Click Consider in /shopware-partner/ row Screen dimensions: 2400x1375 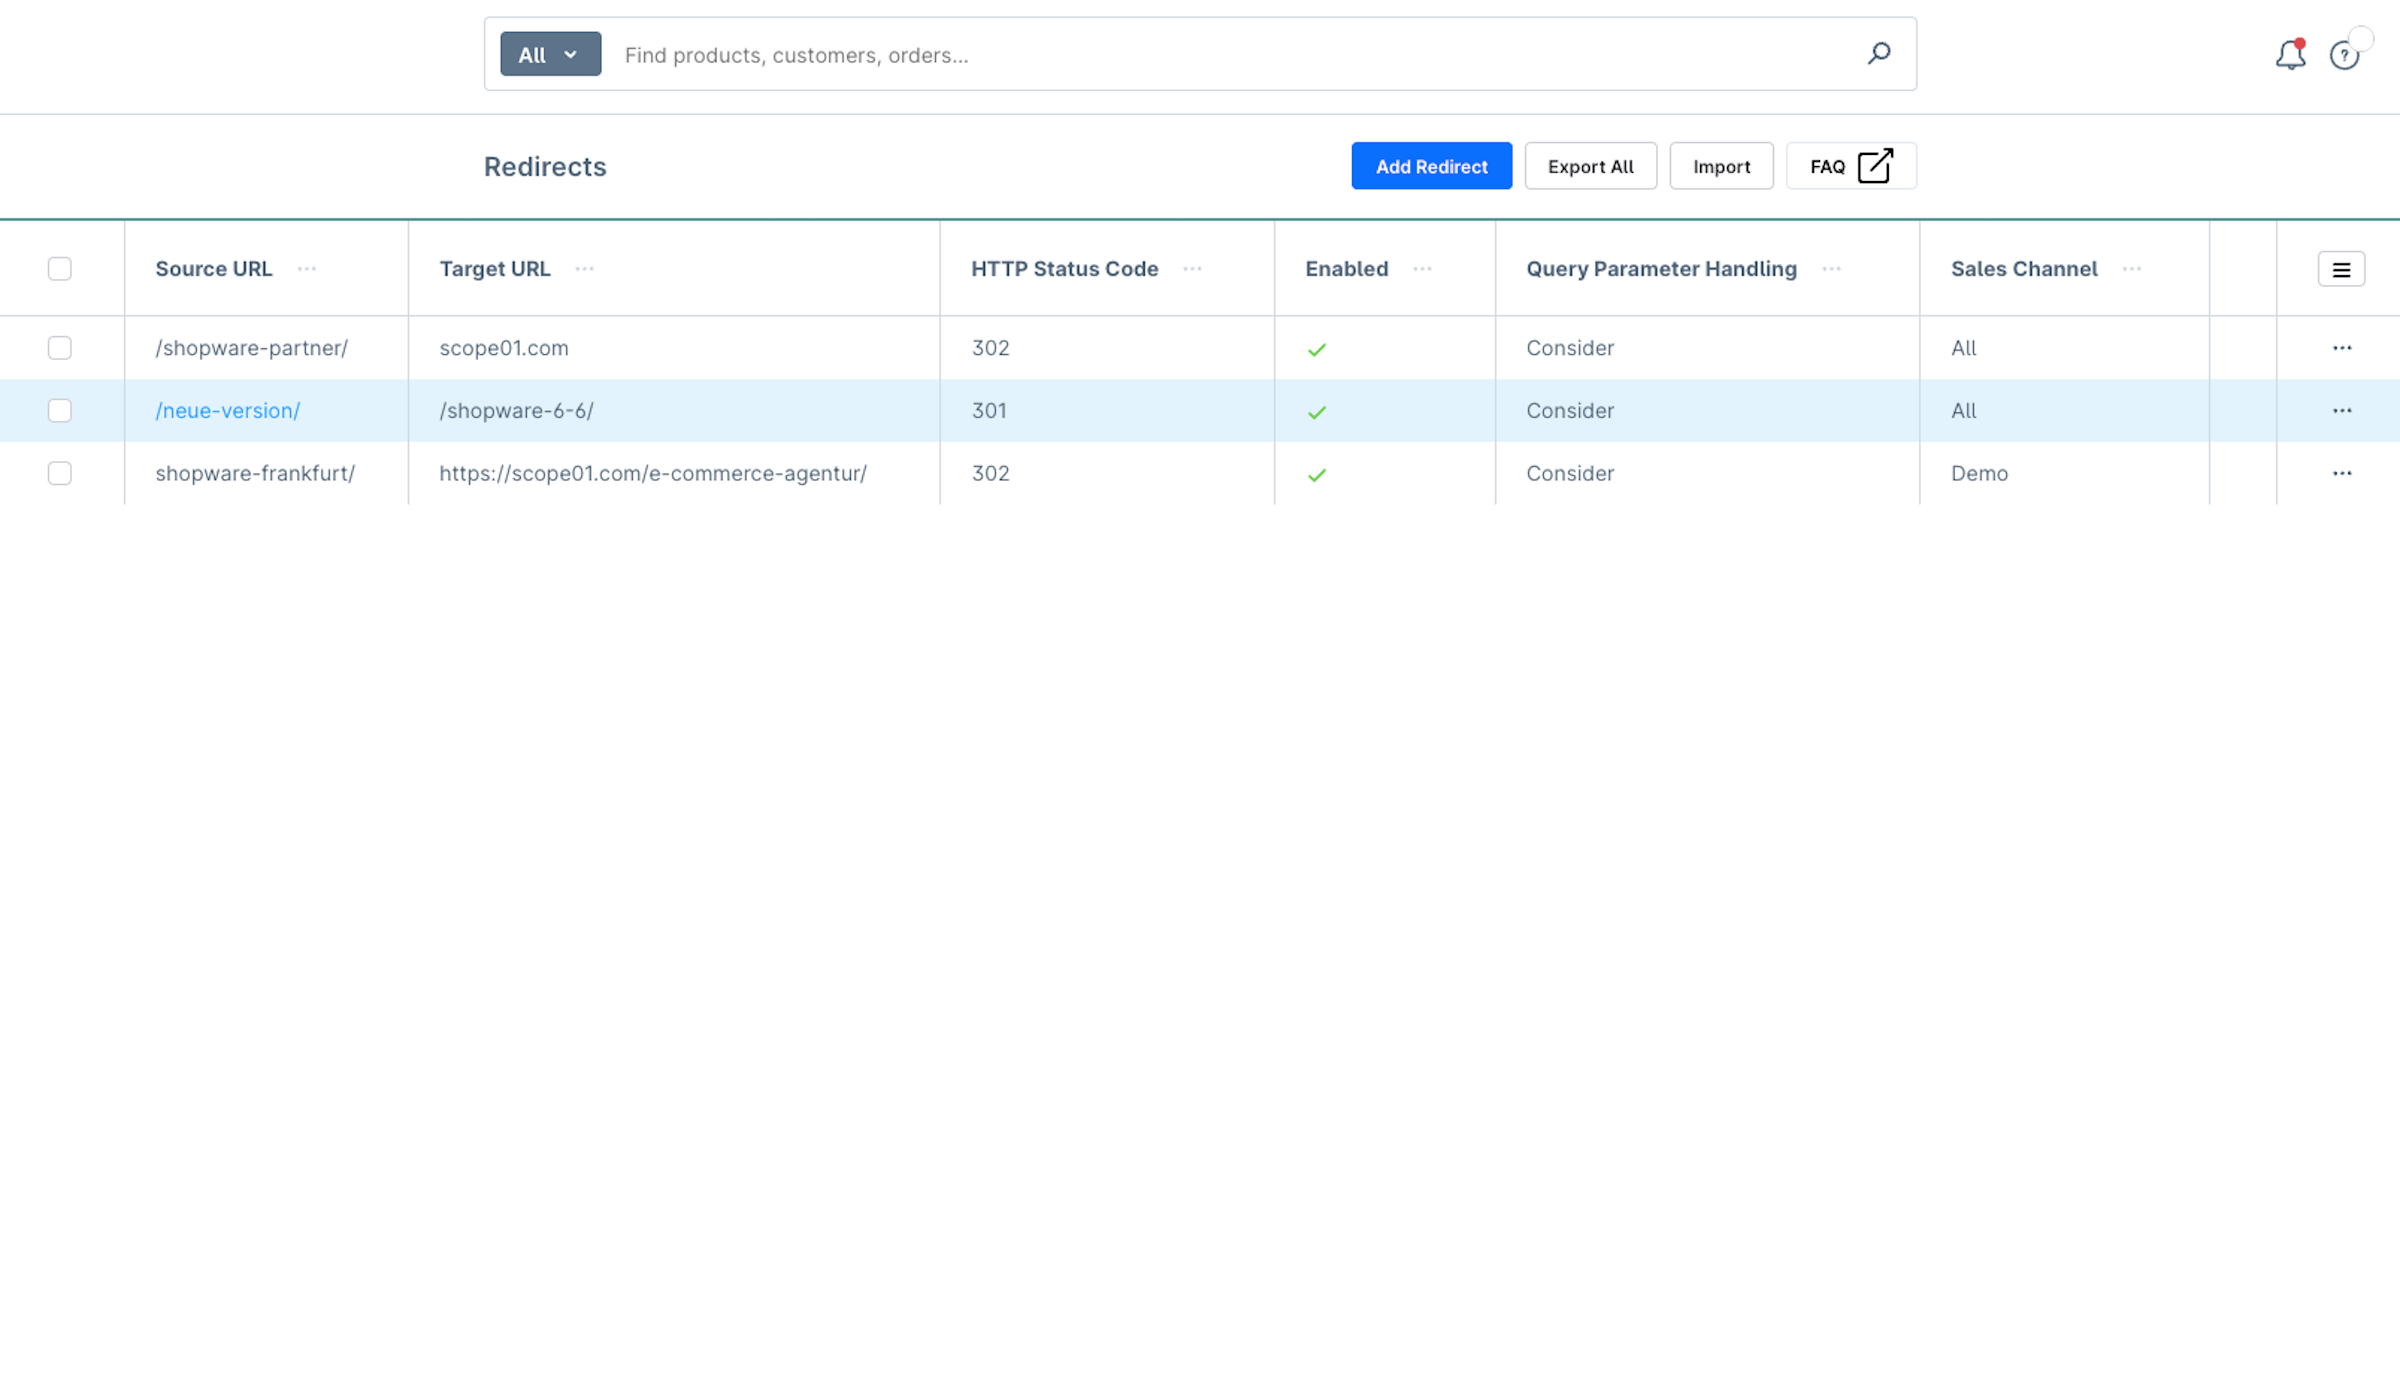[x=1570, y=347]
